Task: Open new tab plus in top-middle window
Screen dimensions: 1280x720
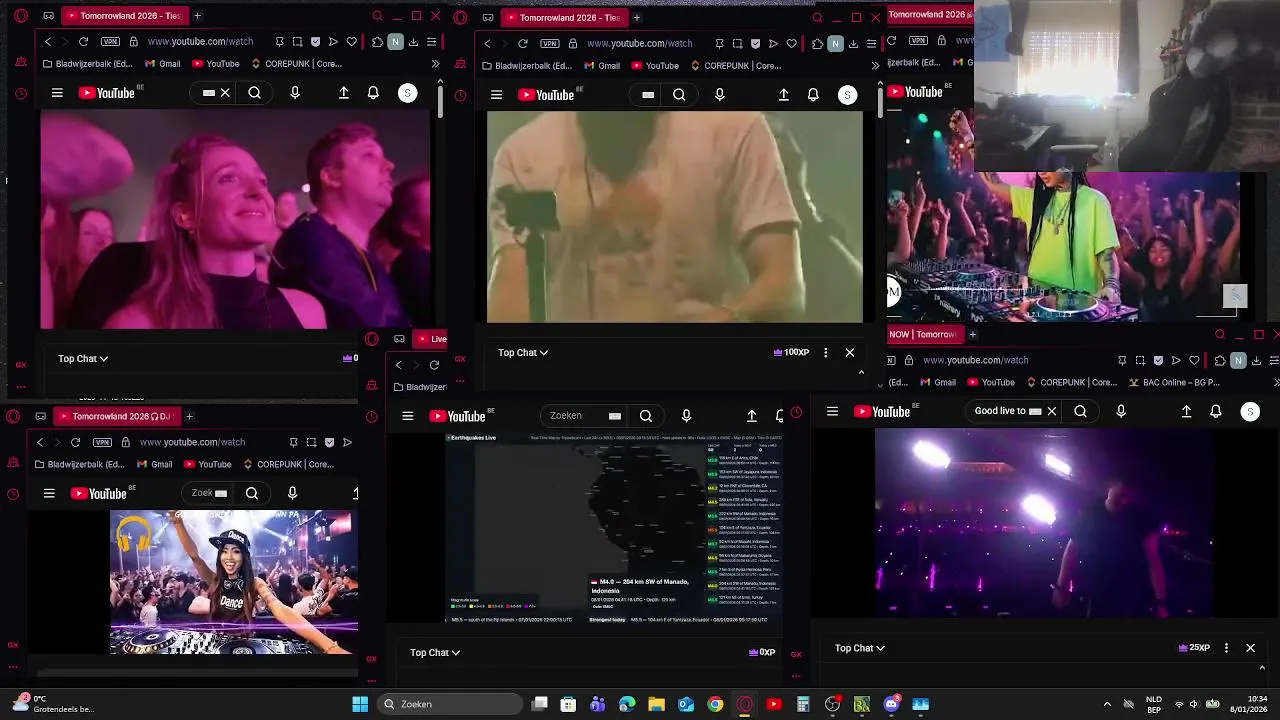Action: coord(636,17)
